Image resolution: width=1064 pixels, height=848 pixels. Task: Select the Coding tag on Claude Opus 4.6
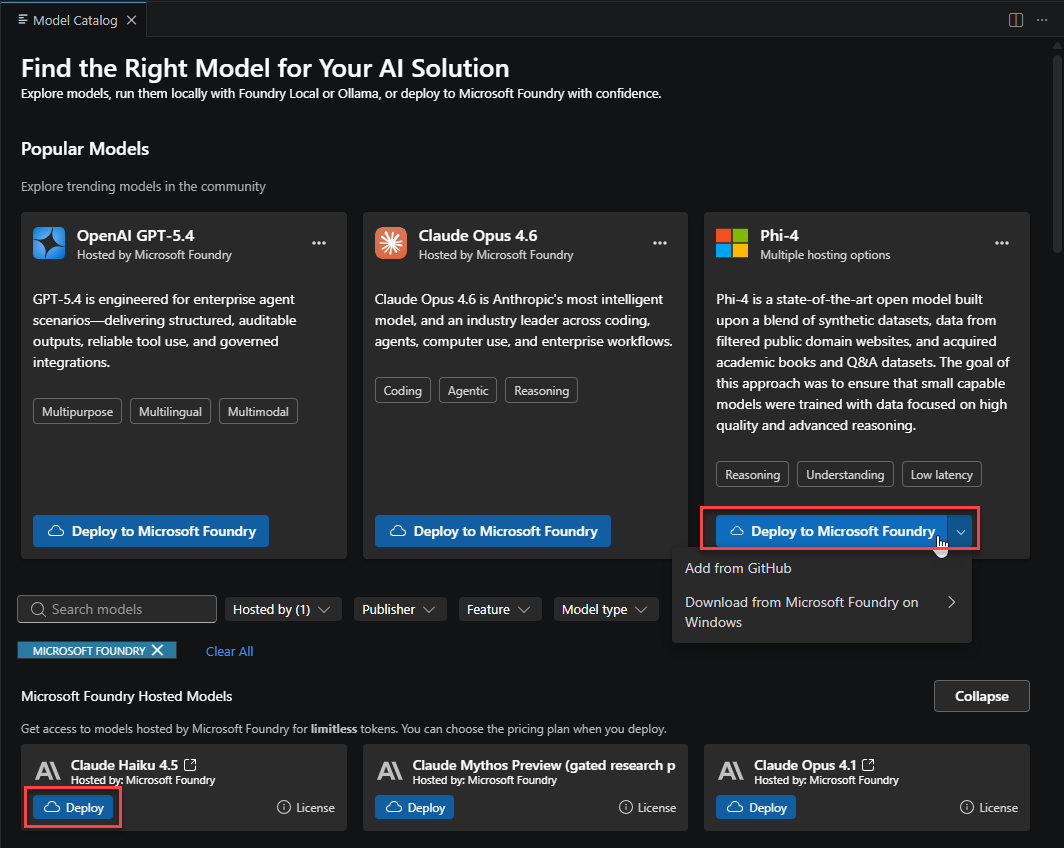402,390
